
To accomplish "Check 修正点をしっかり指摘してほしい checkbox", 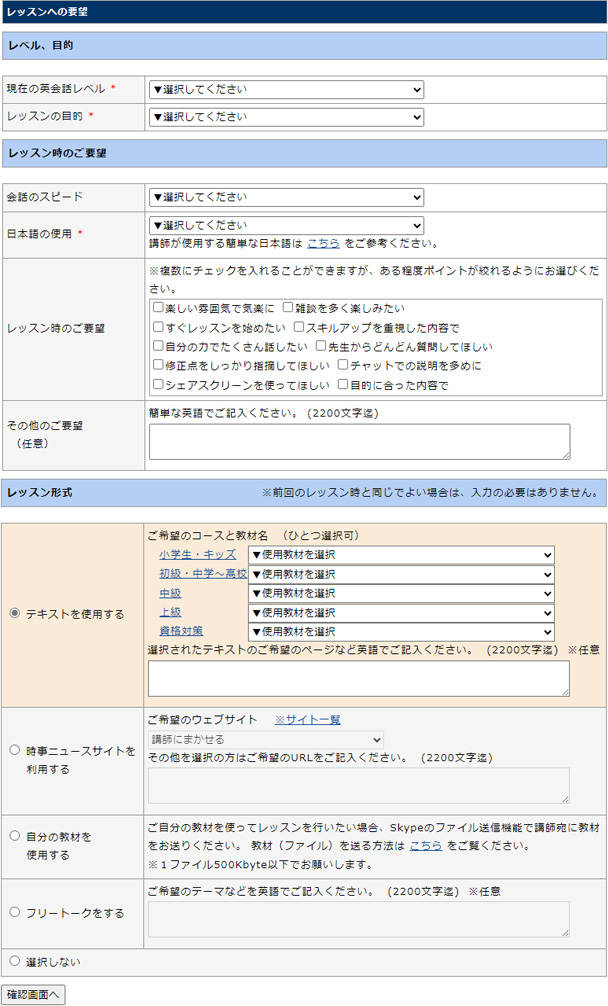I will click(158, 366).
